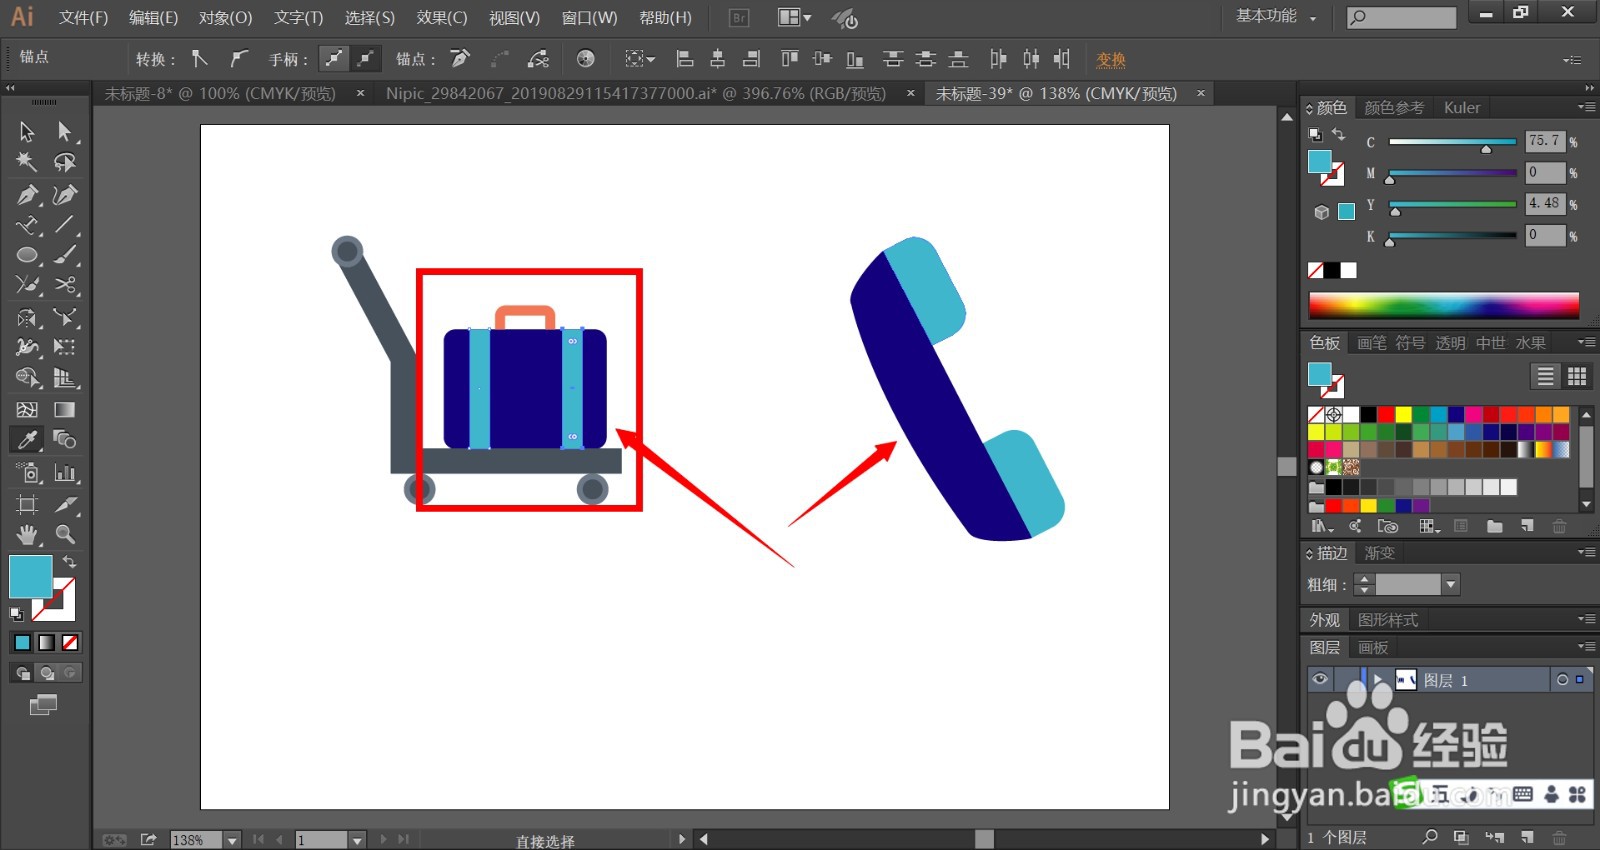Switch swatches to thumbnail view
1600x850 pixels.
[1577, 376]
